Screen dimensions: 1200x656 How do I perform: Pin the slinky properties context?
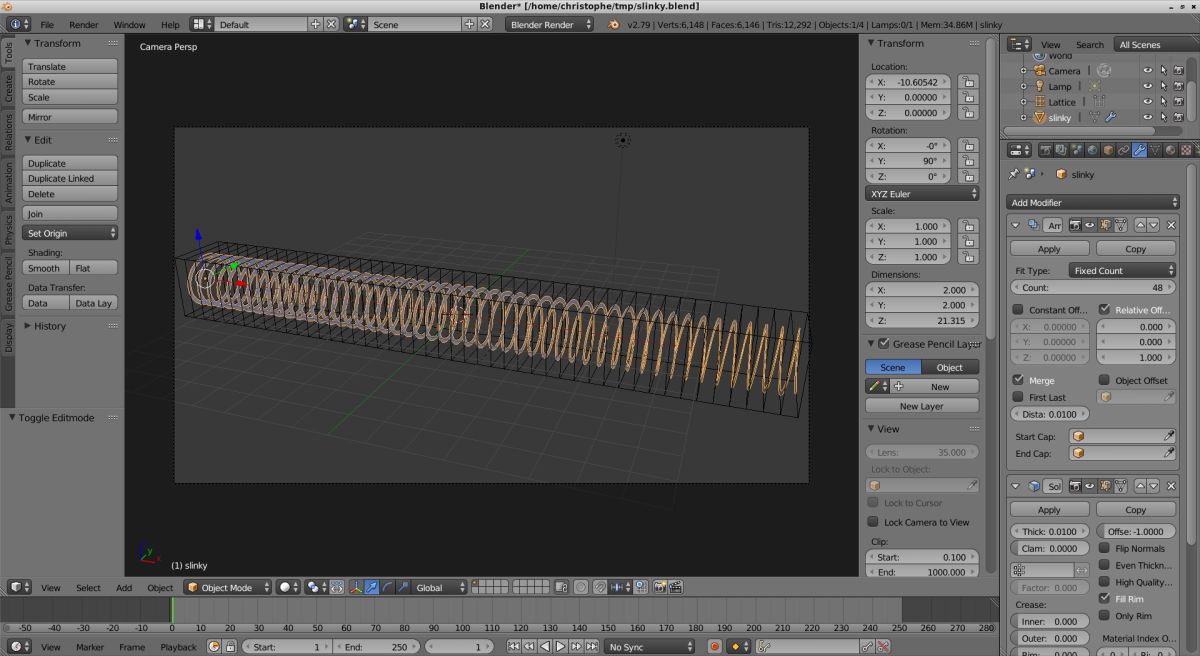[x=1014, y=174]
